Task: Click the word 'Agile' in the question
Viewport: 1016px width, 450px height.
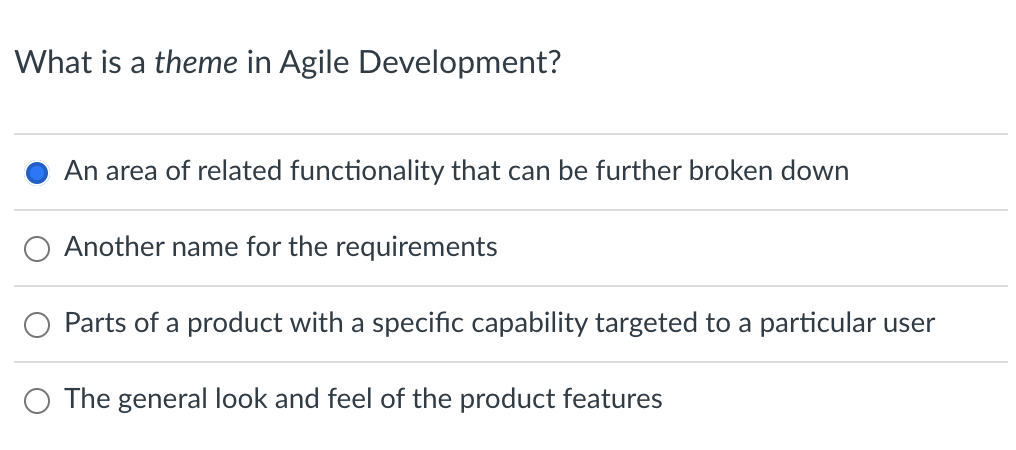Action: click(314, 64)
